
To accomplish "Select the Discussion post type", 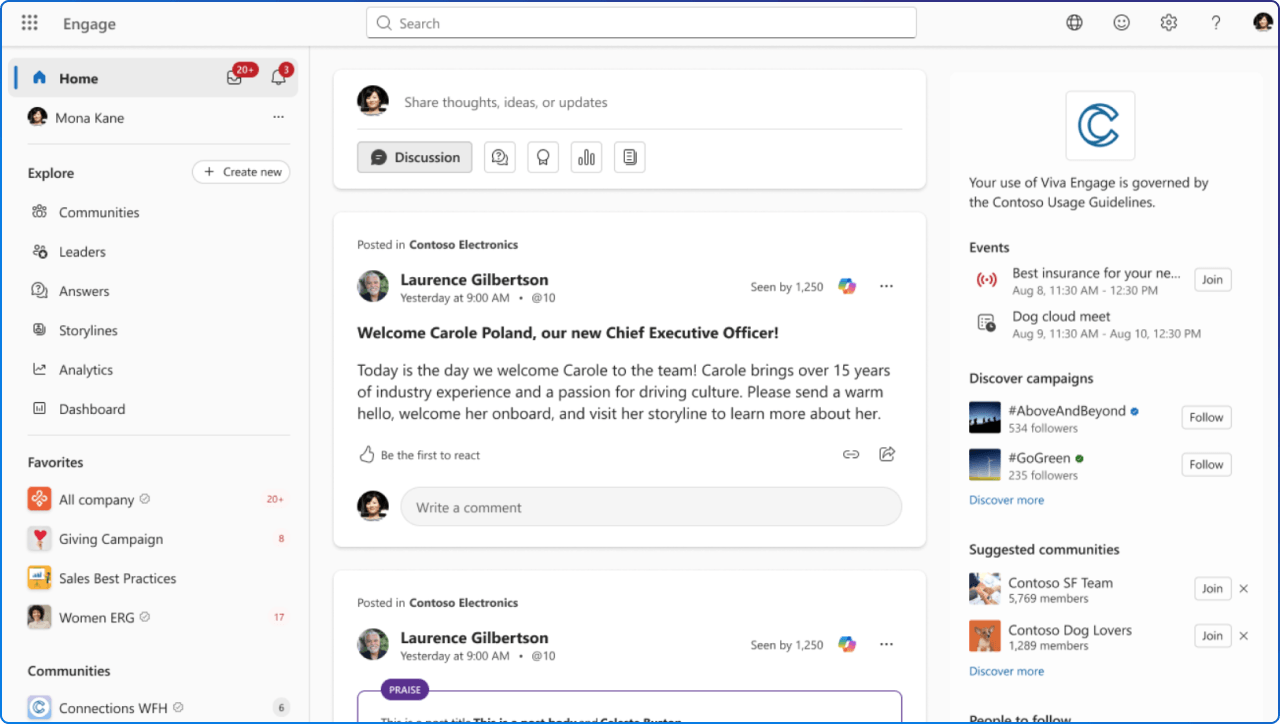I will [x=415, y=157].
